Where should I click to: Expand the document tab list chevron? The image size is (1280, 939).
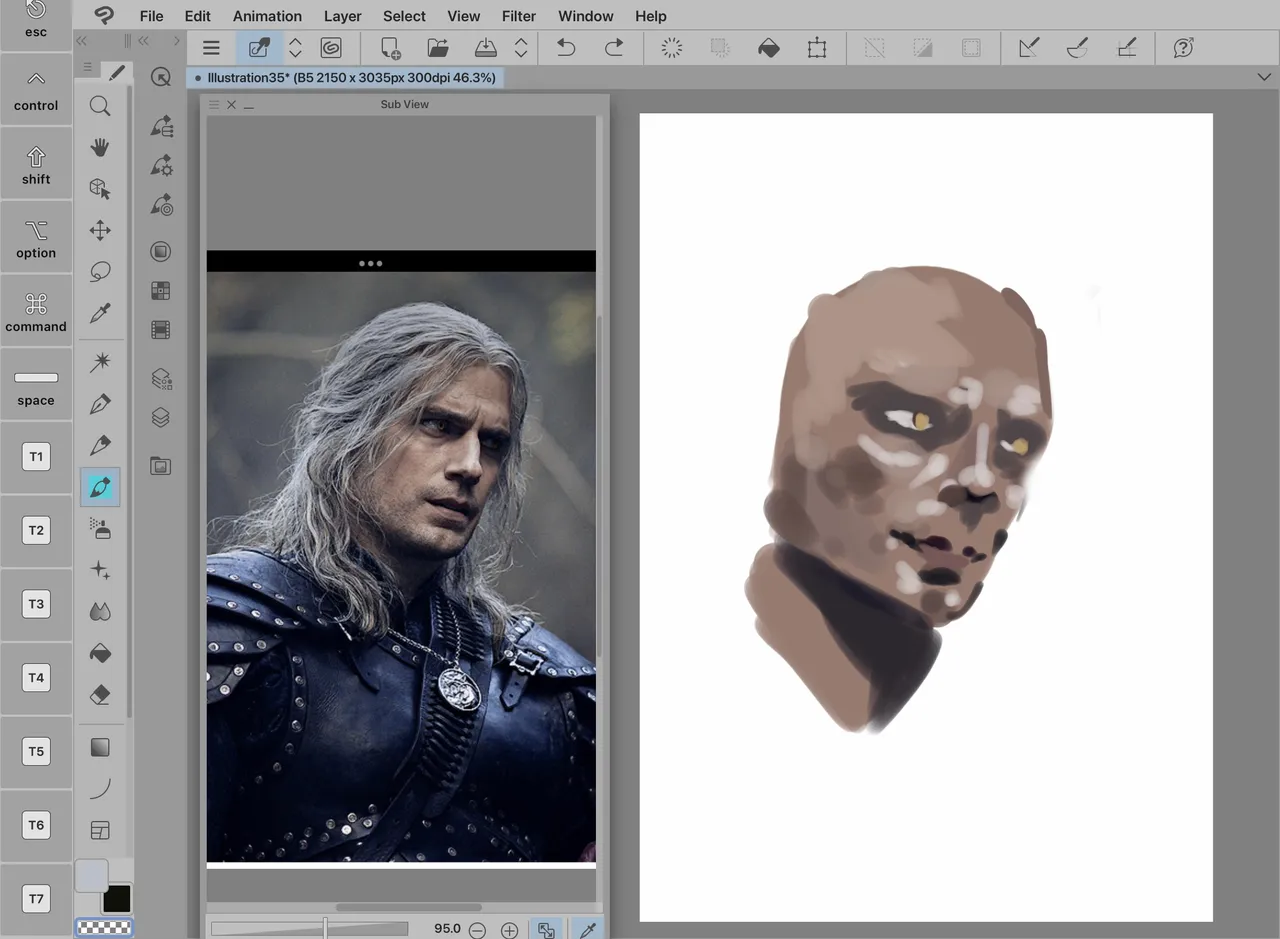[1264, 77]
